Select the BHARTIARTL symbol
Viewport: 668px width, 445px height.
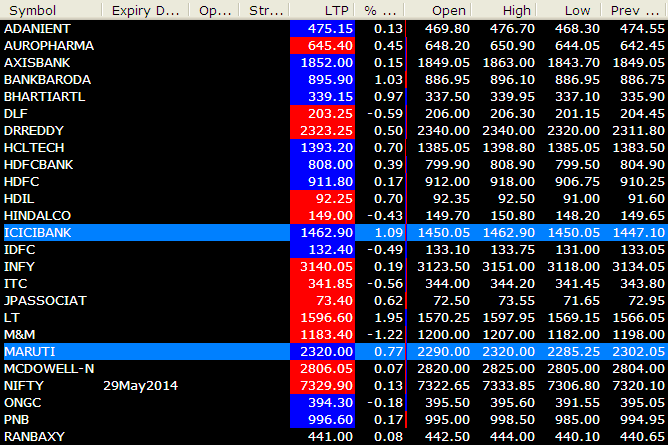45,97
